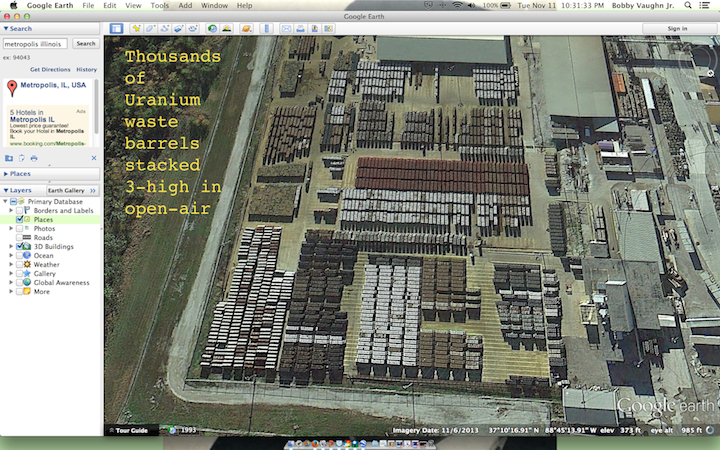This screenshot has width=720, height=450.
Task: Toggle the Primary Database checkbox
Action: point(13,202)
